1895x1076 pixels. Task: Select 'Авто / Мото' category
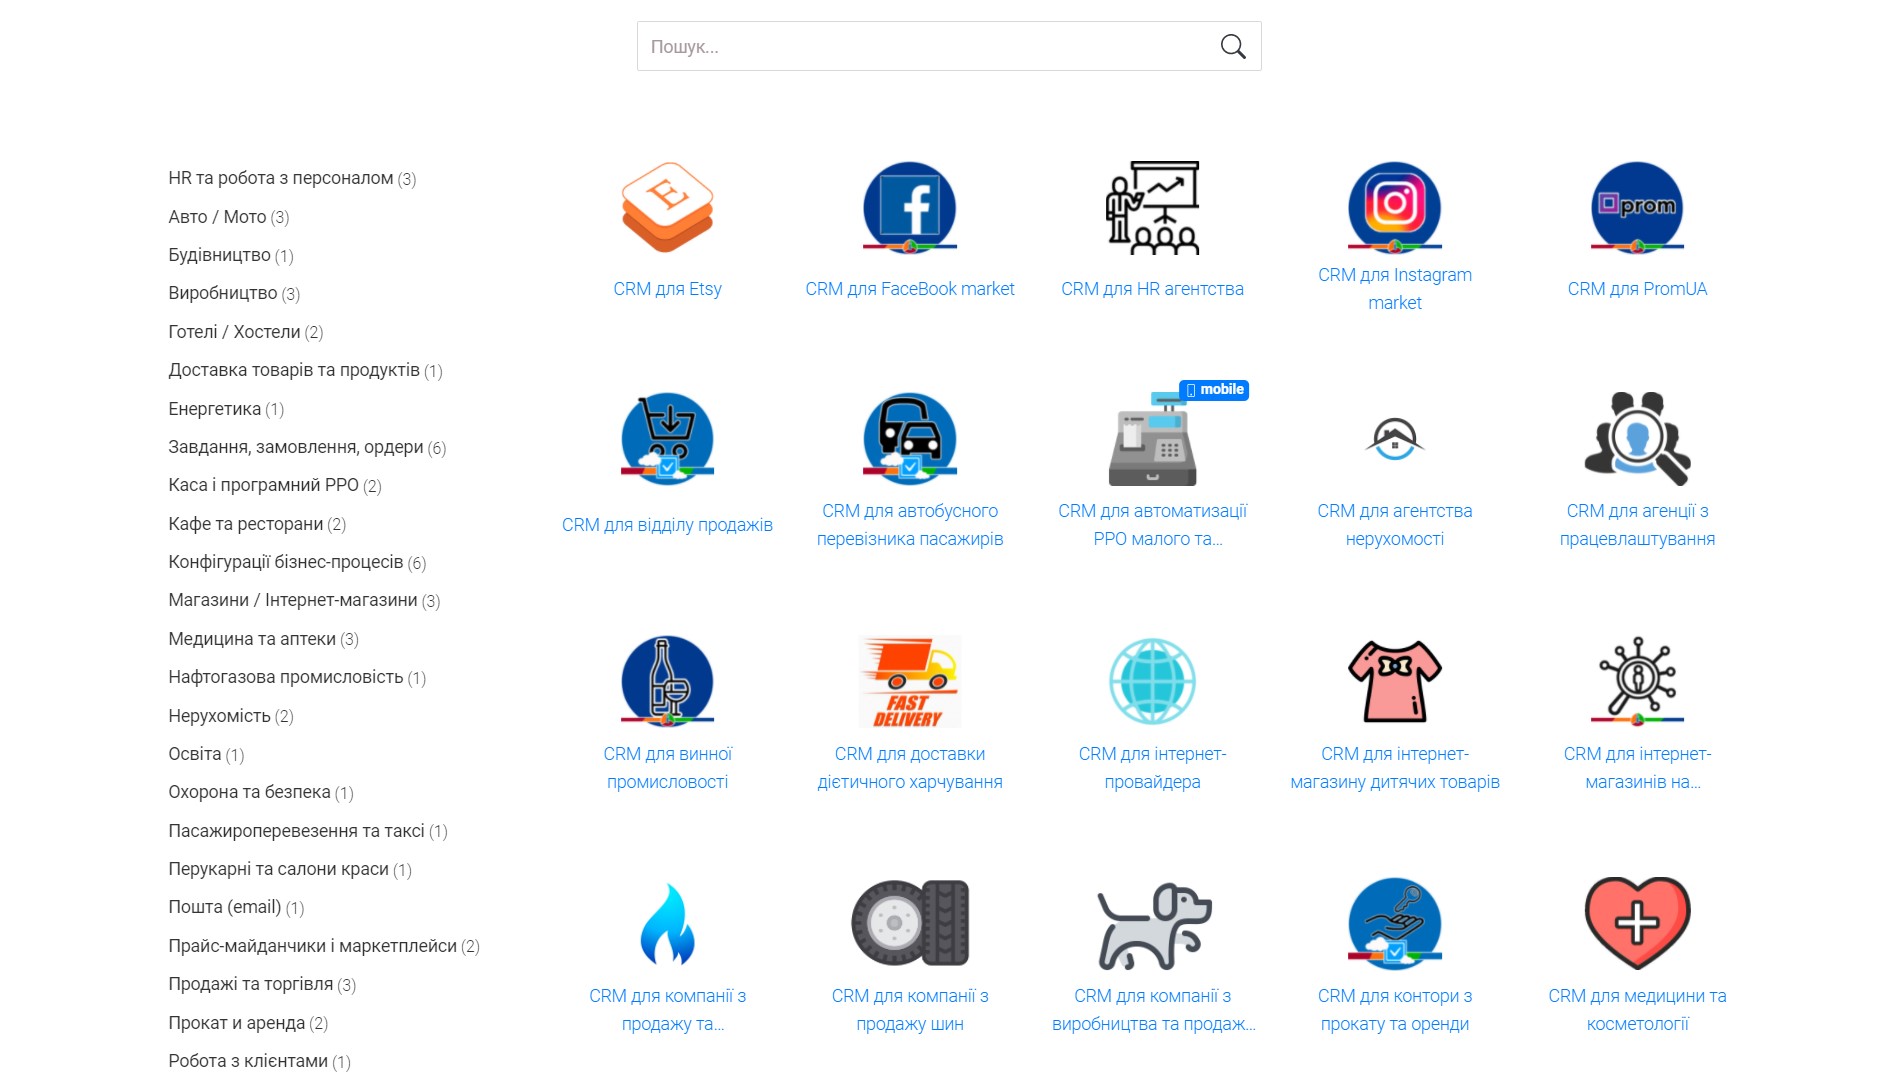point(217,217)
